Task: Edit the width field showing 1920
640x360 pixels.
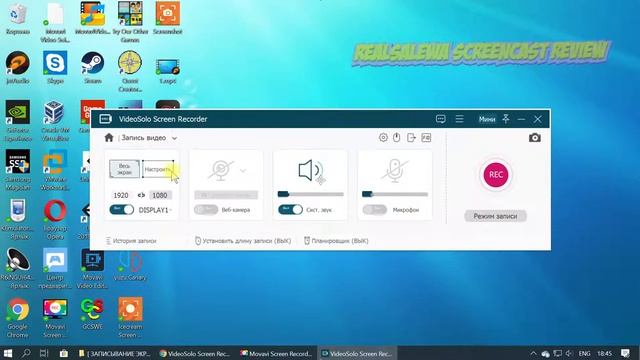Action: (x=121, y=195)
